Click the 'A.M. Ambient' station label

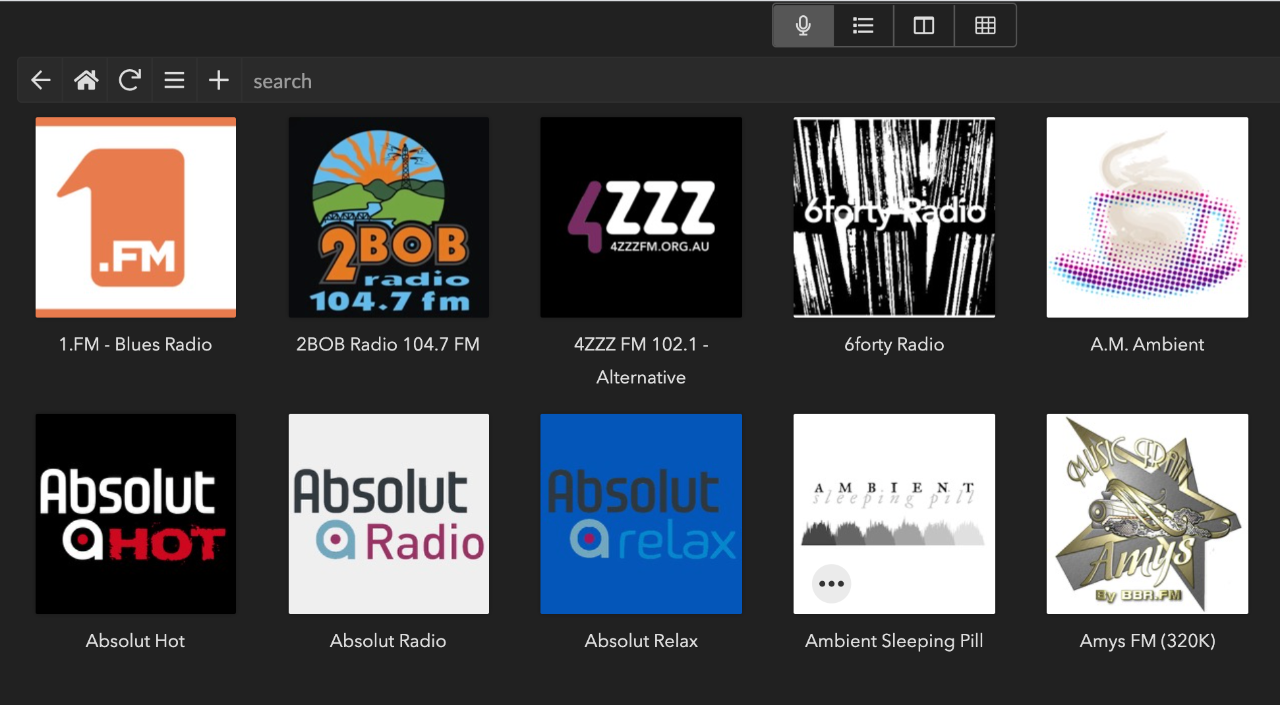click(x=1147, y=344)
